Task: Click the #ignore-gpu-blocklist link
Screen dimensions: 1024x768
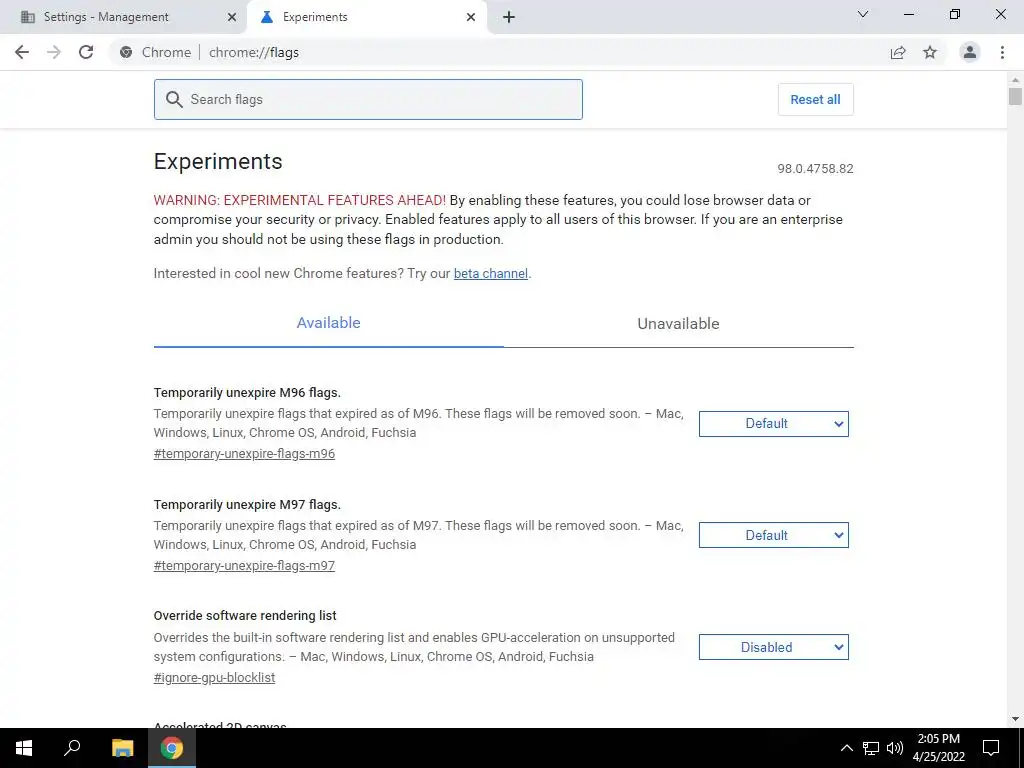Action: [x=214, y=677]
